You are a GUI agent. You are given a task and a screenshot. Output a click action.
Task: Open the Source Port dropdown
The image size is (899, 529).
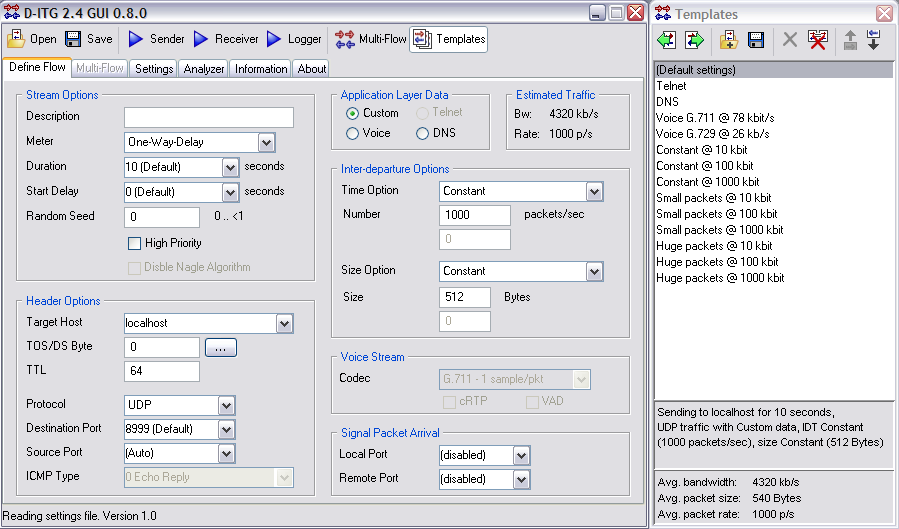(226, 454)
